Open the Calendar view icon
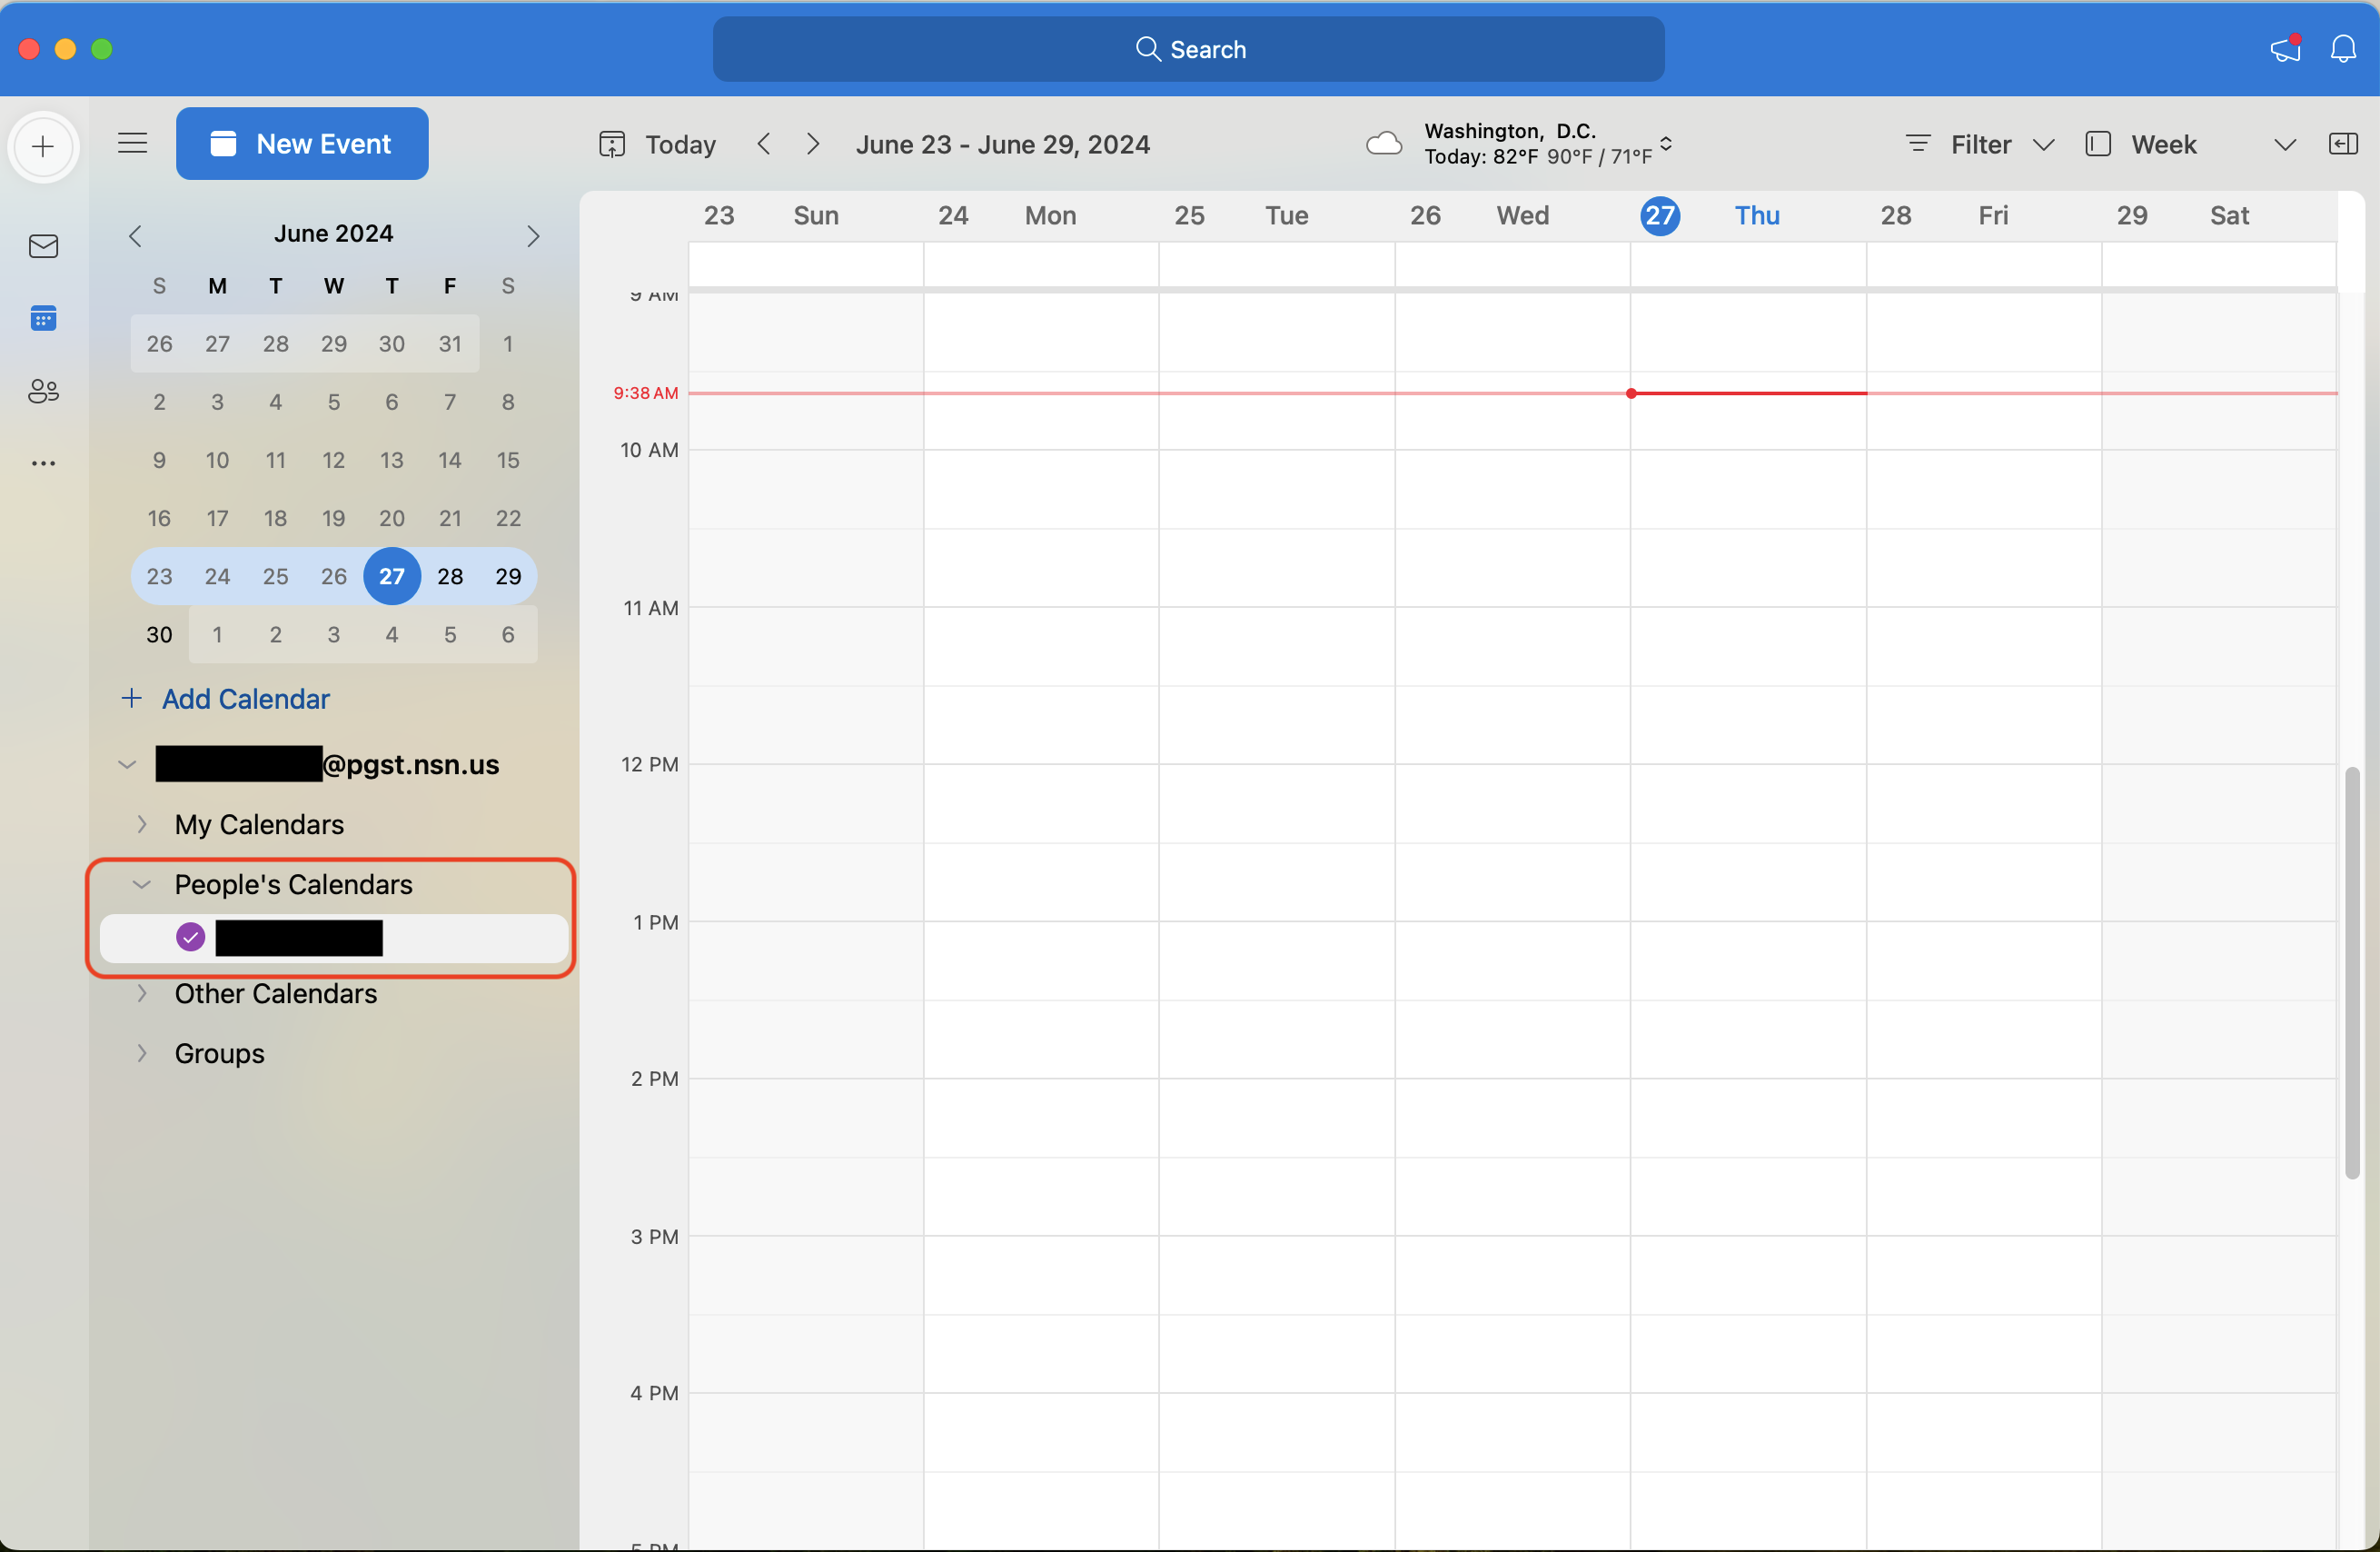The image size is (2380, 1552). (43, 318)
